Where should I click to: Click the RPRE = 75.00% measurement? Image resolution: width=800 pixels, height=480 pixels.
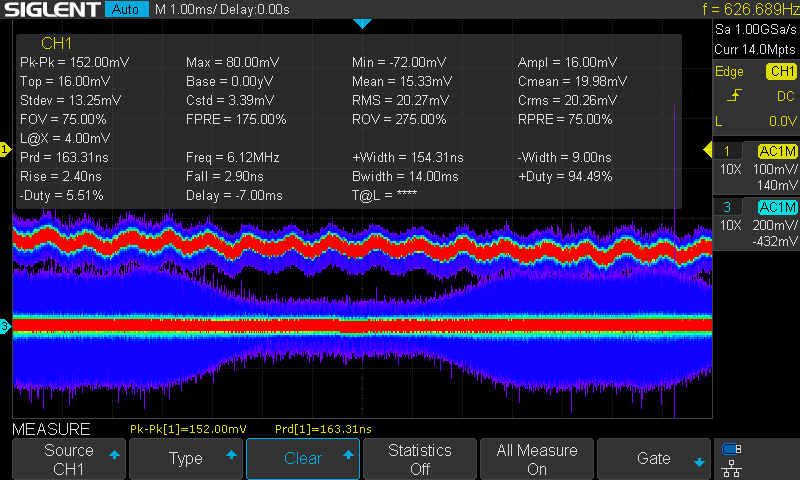pyautogui.click(x=565, y=119)
